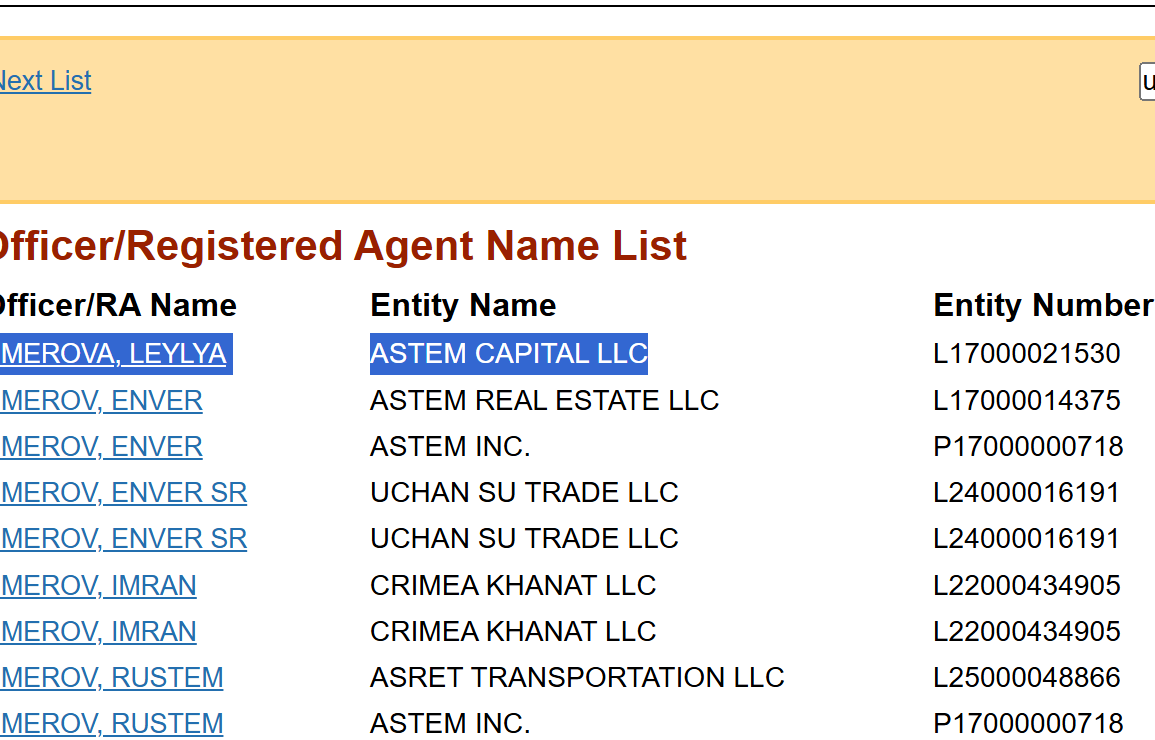Image resolution: width=1155 pixels, height=740 pixels.
Task: Click entity number L17000021530
Action: (x=1026, y=354)
